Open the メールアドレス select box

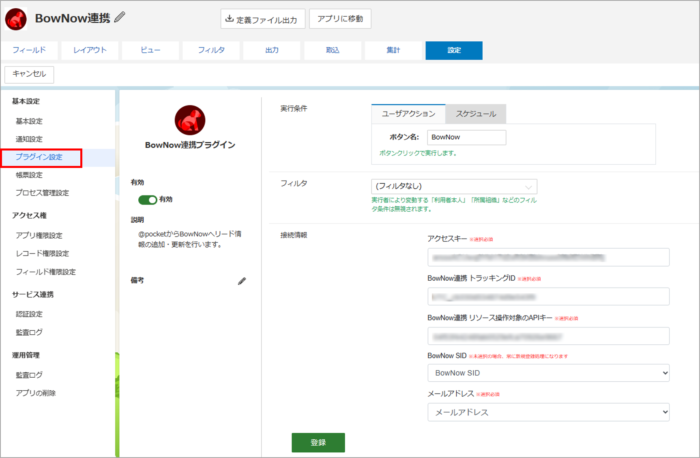(548, 412)
